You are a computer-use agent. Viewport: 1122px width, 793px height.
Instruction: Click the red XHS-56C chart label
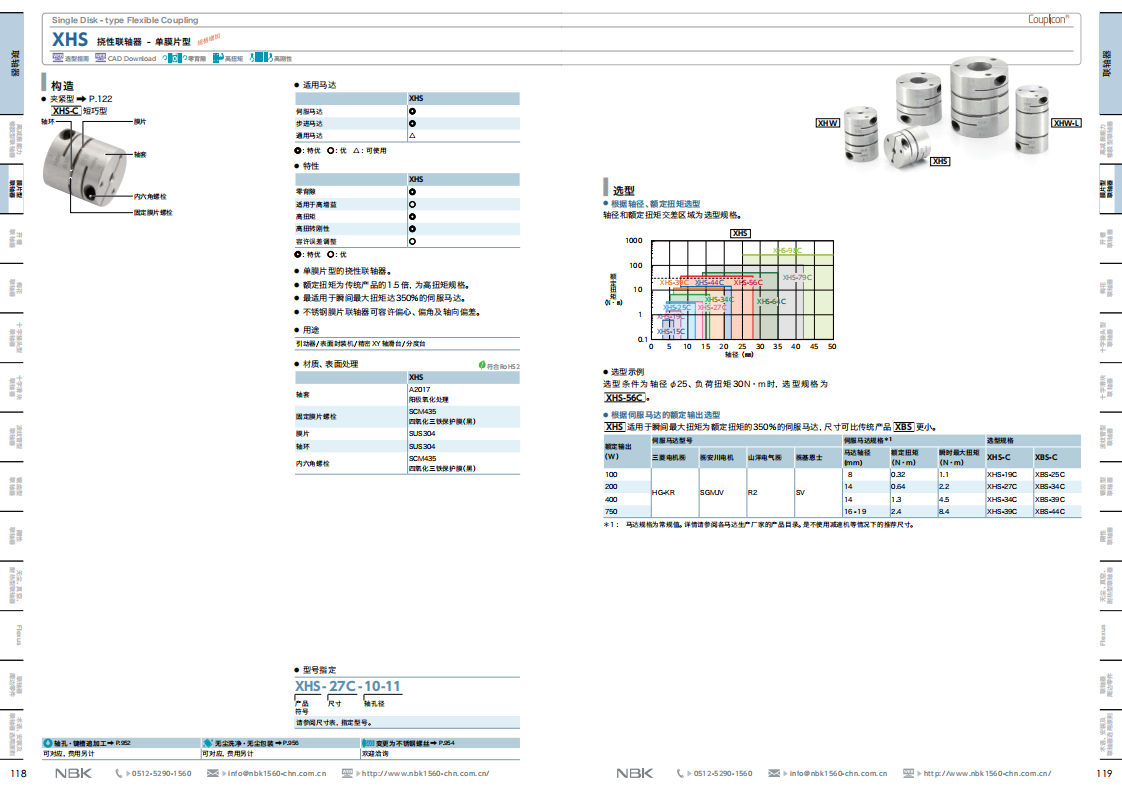pyautogui.click(x=748, y=283)
